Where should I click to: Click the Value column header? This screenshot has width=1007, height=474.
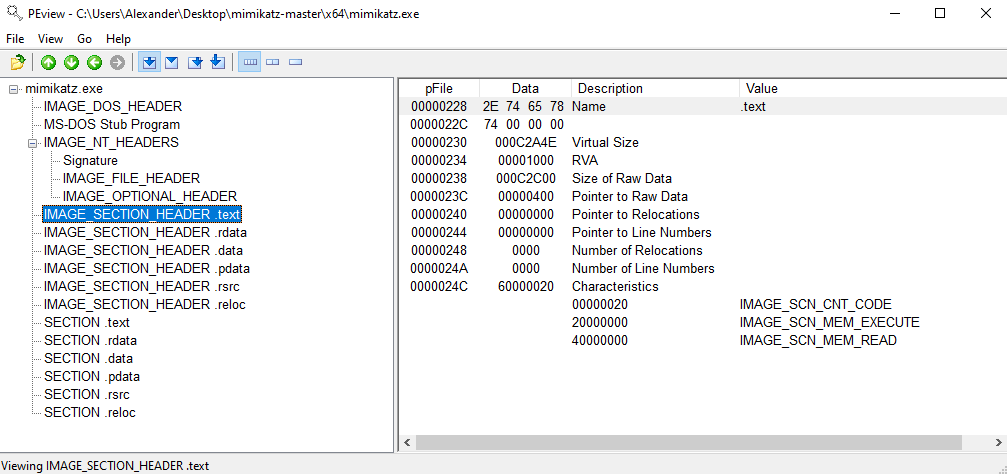tap(873, 89)
